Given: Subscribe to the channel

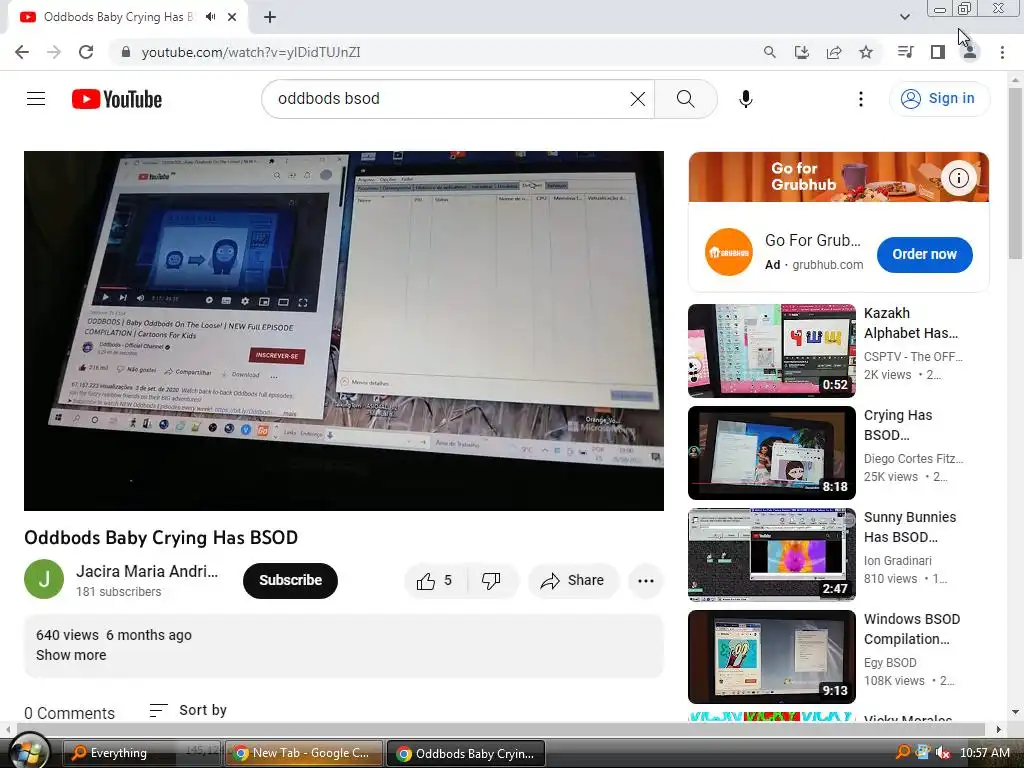Looking at the screenshot, I should (291, 581).
